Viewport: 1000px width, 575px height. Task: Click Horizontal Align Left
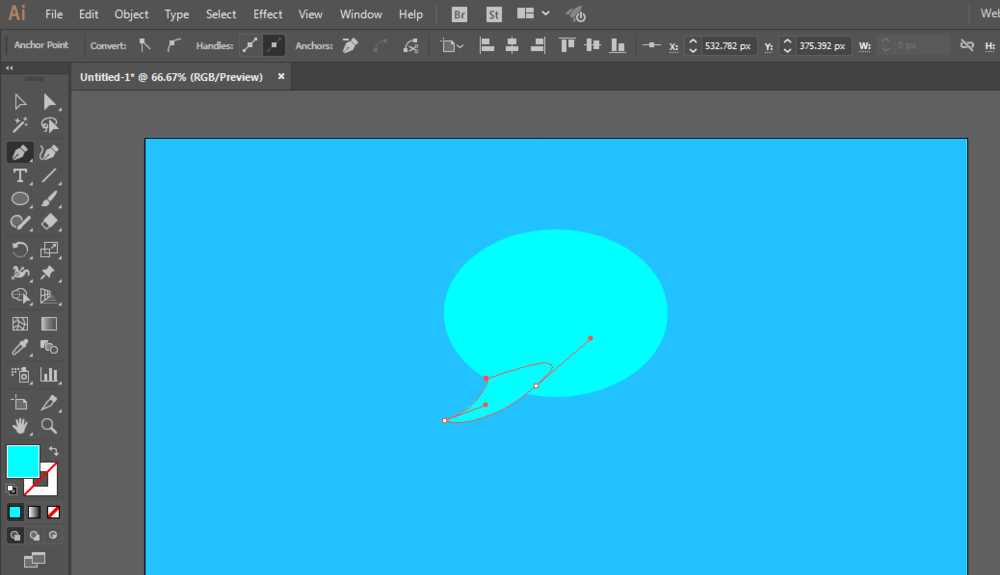(487, 45)
